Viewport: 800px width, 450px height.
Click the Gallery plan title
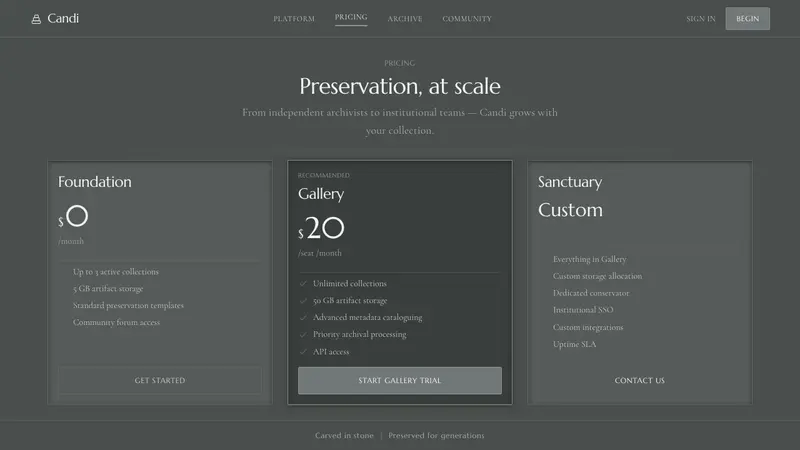[321, 194]
